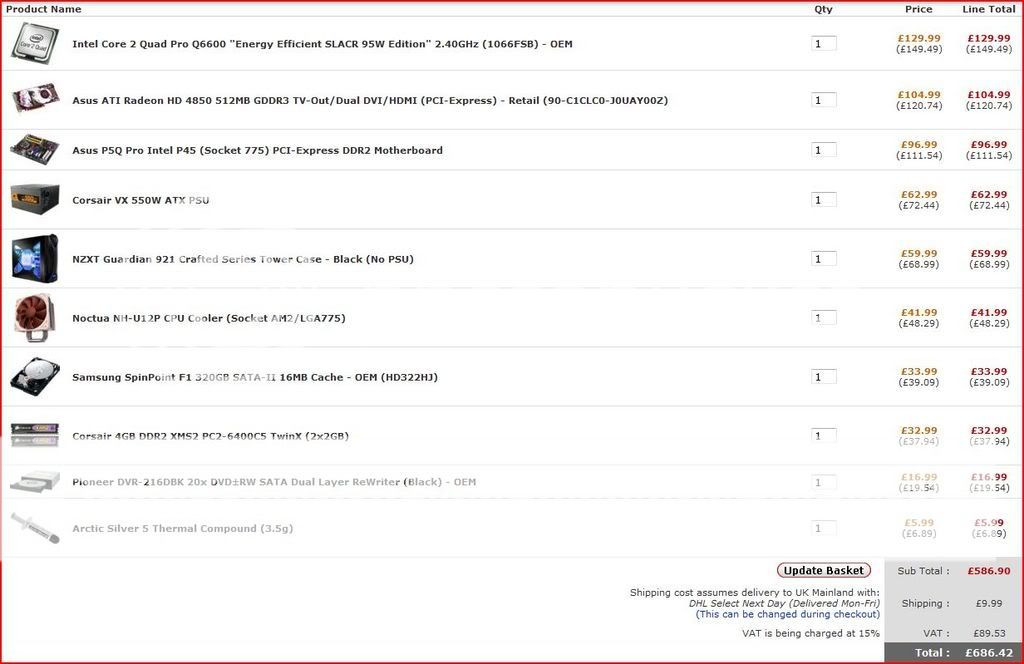This screenshot has width=1024, height=664.
Task: Click the quantity field for Arctic Silver 5
Action: (824, 528)
